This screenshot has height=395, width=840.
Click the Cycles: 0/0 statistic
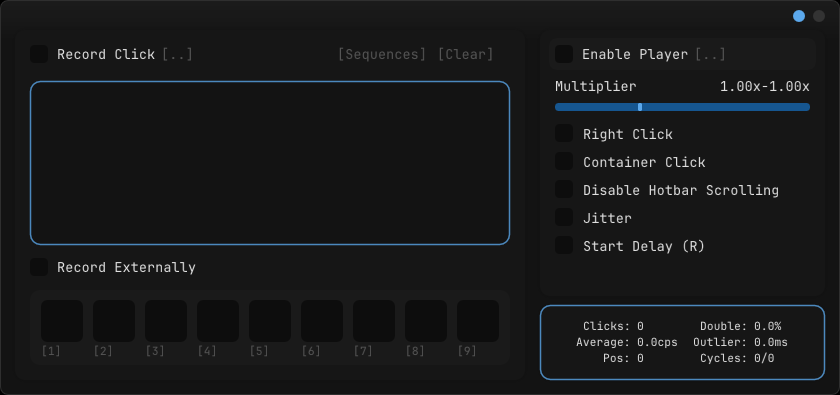click(737, 358)
